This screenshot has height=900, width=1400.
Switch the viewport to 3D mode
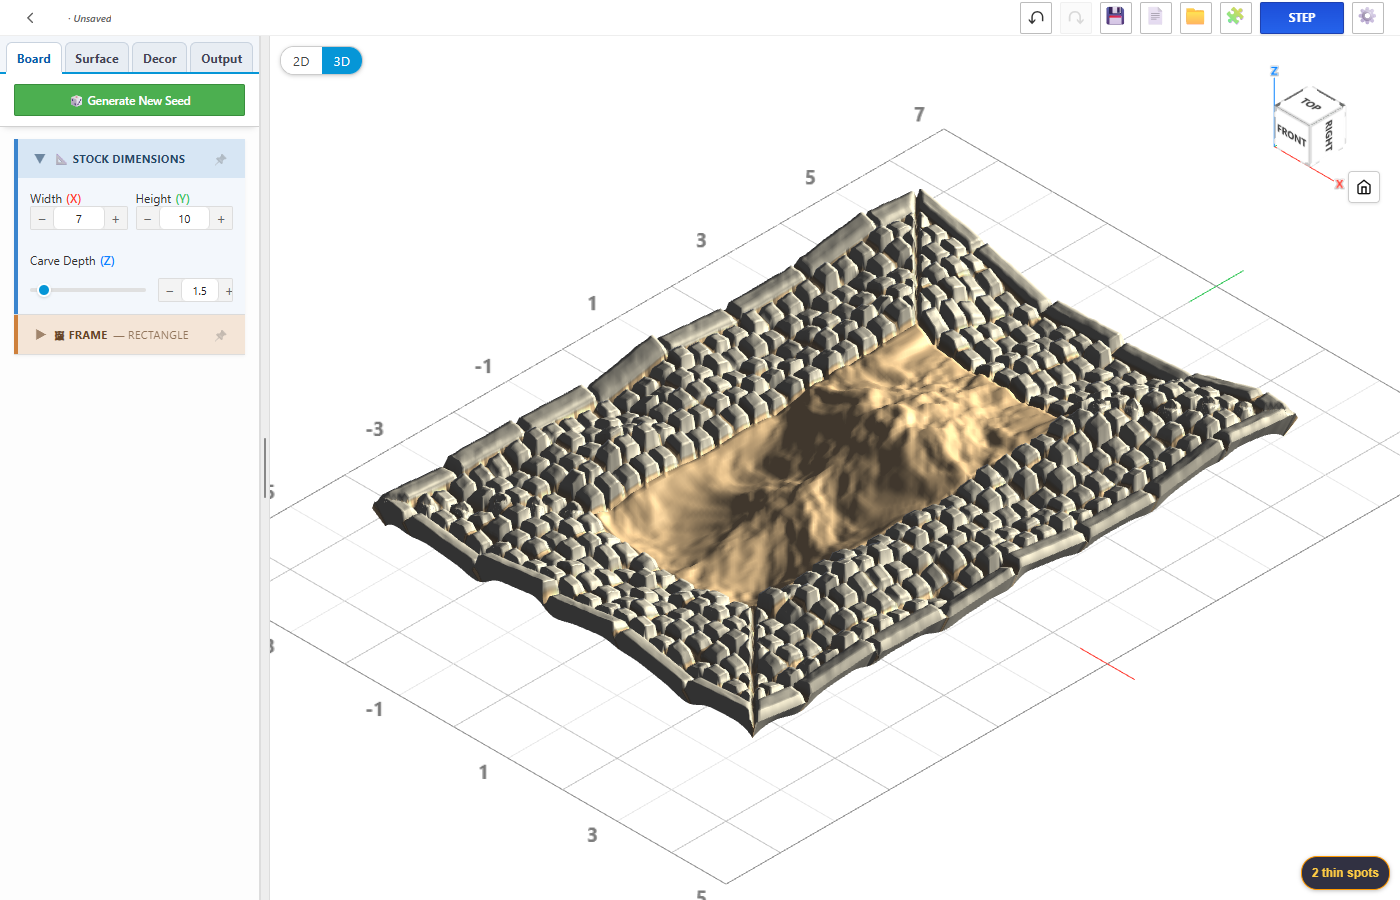(x=342, y=61)
